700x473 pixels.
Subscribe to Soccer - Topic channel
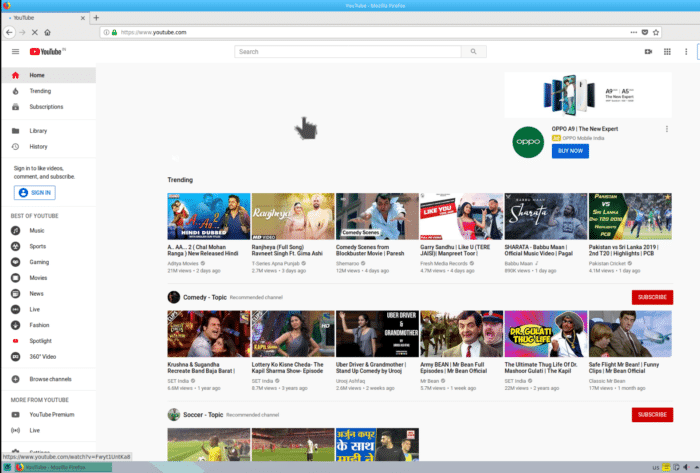(x=652, y=415)
